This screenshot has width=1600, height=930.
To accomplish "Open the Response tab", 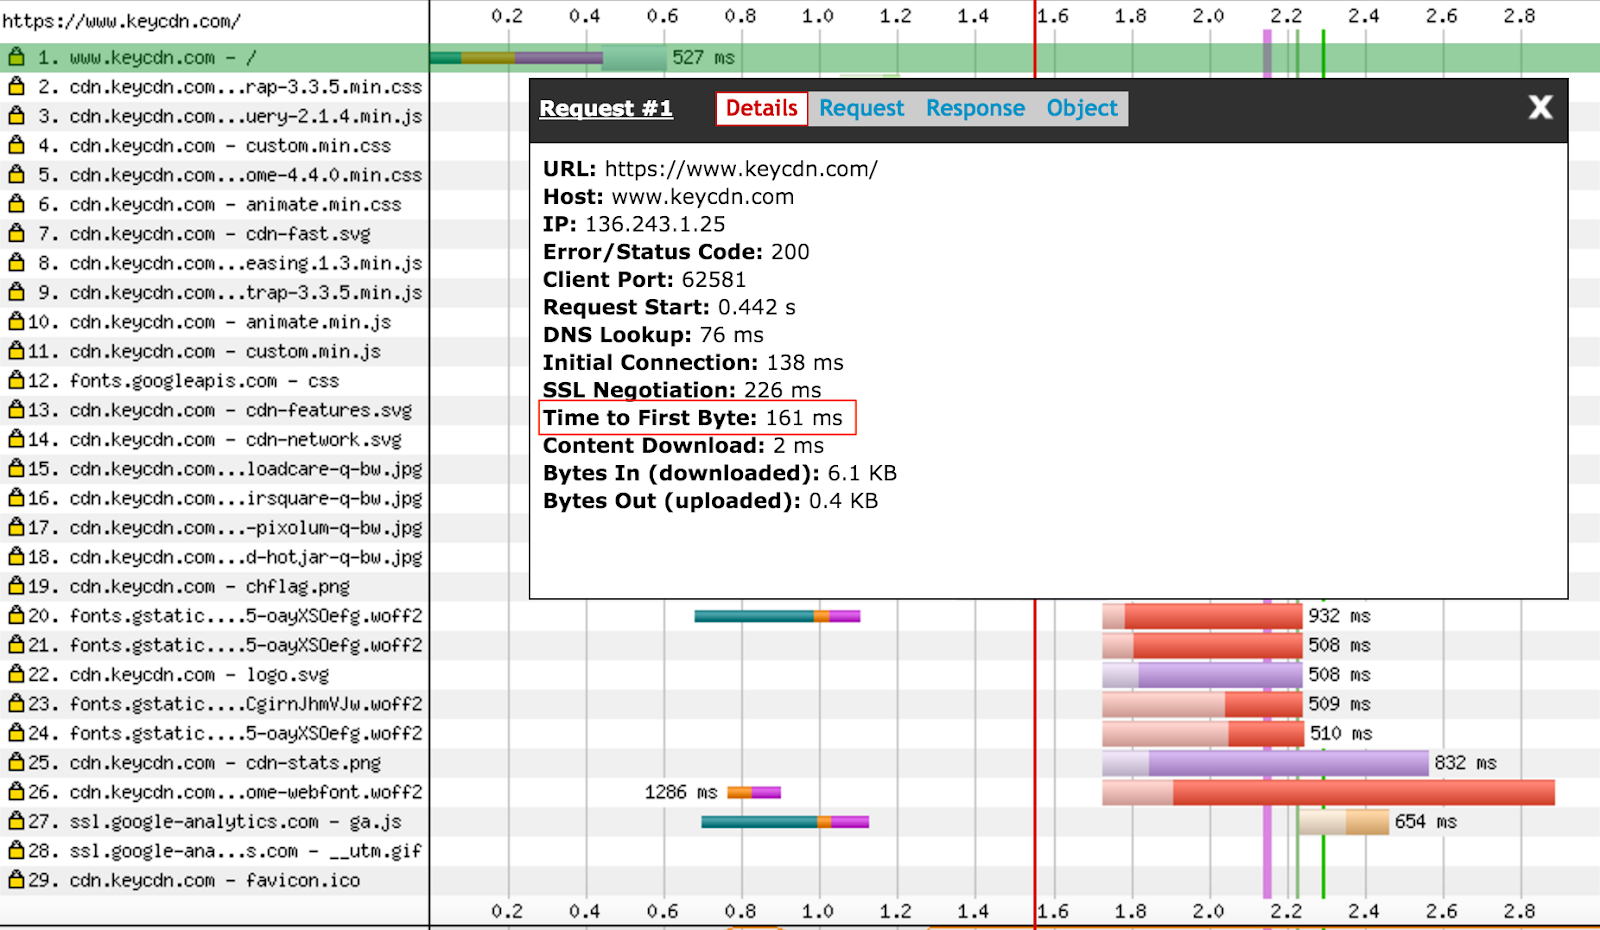I will coord(975,108).
